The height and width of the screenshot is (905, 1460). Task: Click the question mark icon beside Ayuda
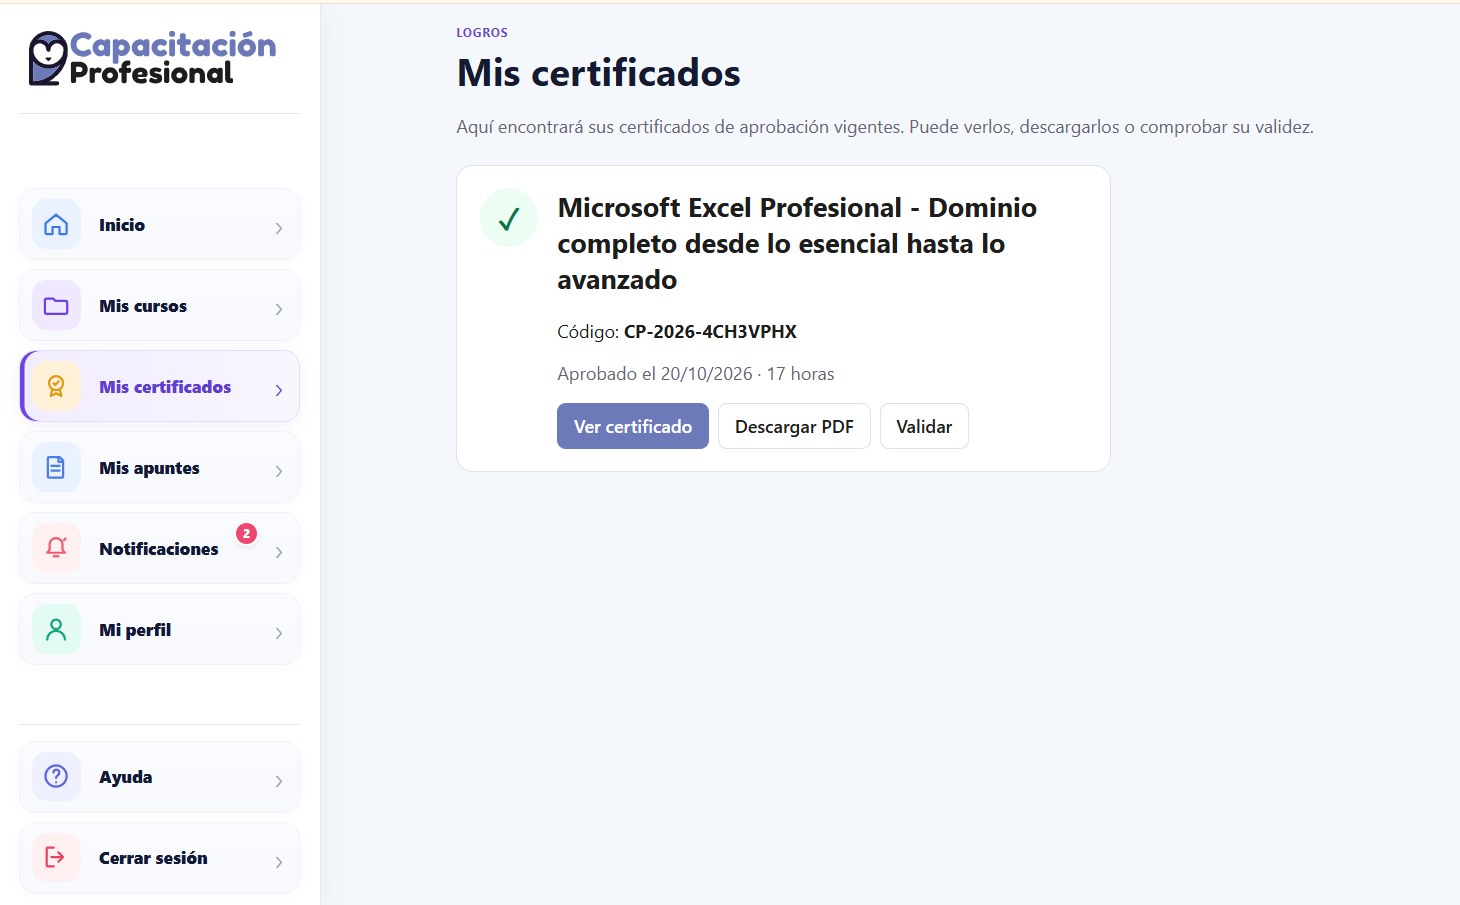coord(56,776)
